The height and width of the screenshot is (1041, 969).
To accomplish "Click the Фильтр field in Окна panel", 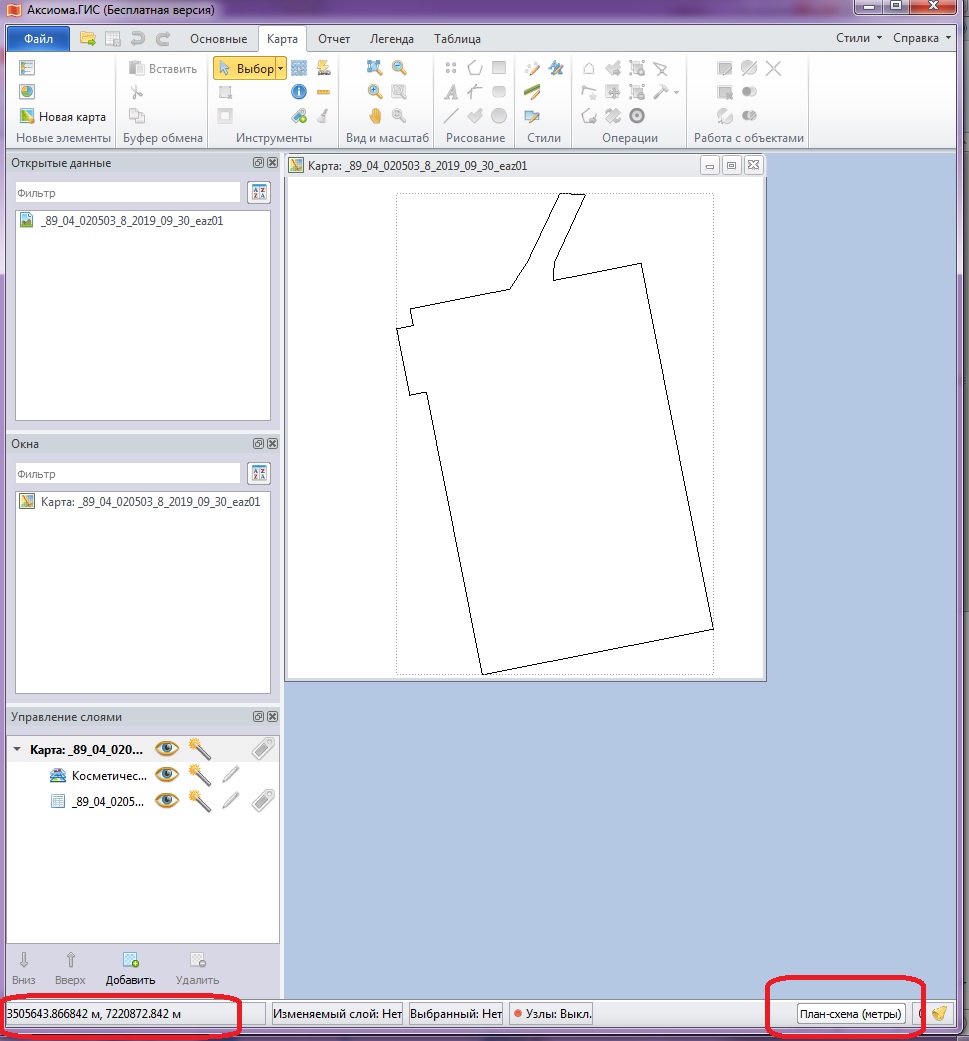I will tap(127, 473).
